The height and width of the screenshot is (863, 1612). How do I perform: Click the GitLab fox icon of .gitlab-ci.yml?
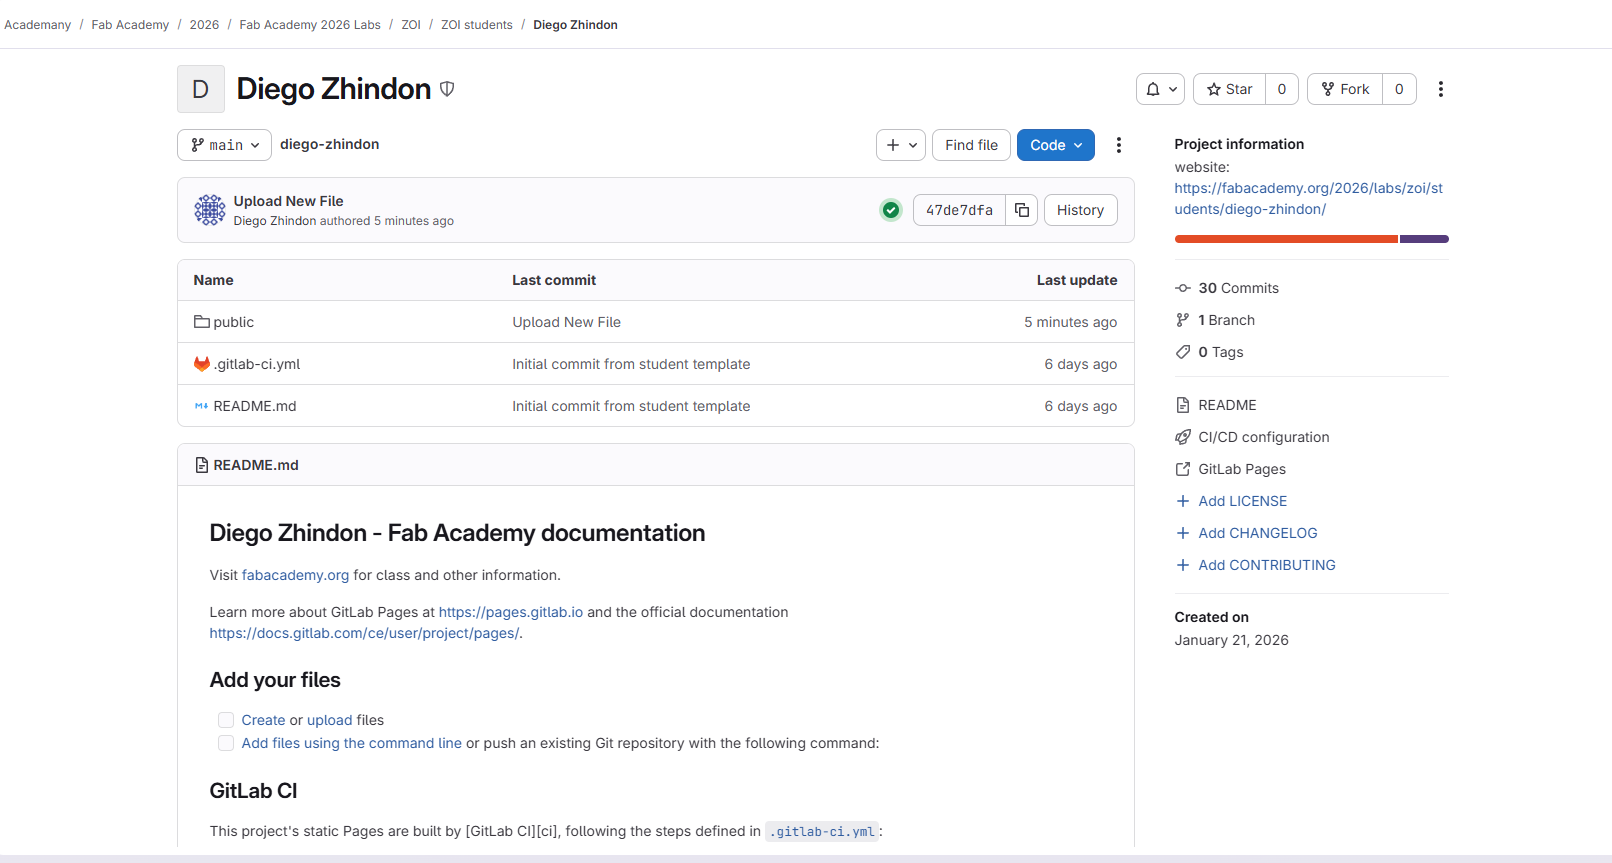click(x=202, y=364)
